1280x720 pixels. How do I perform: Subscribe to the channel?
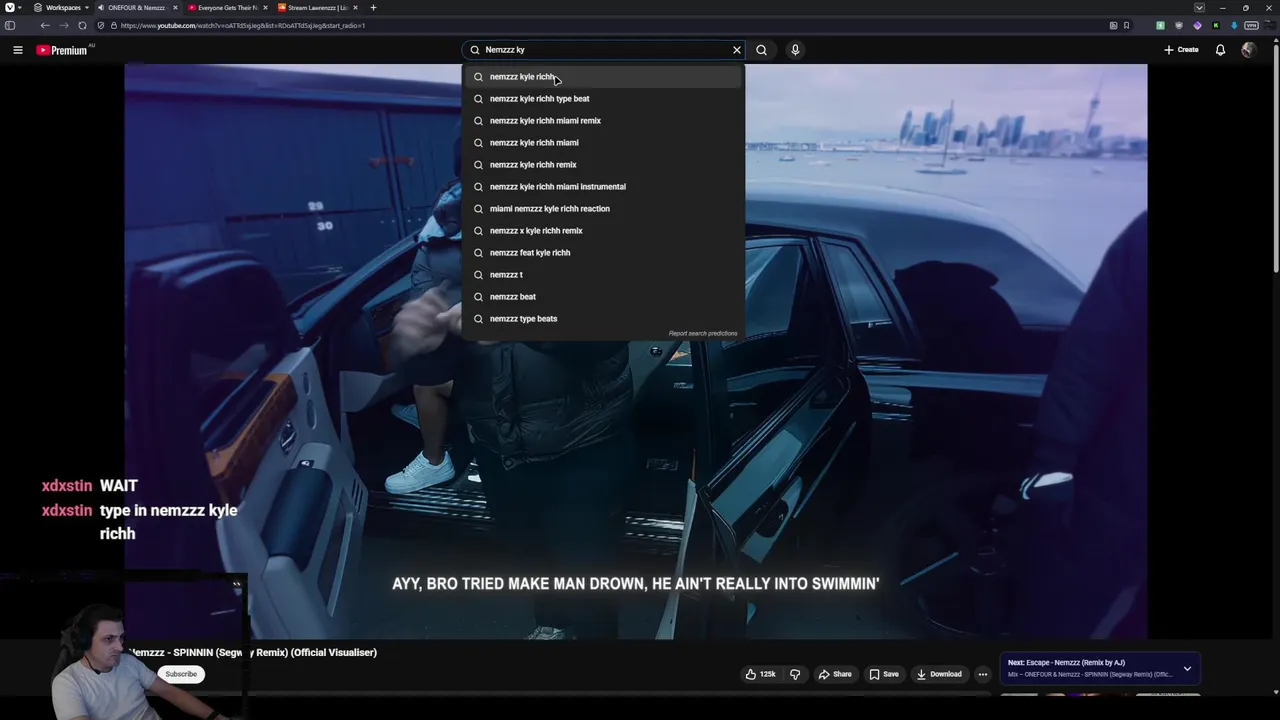181,674
